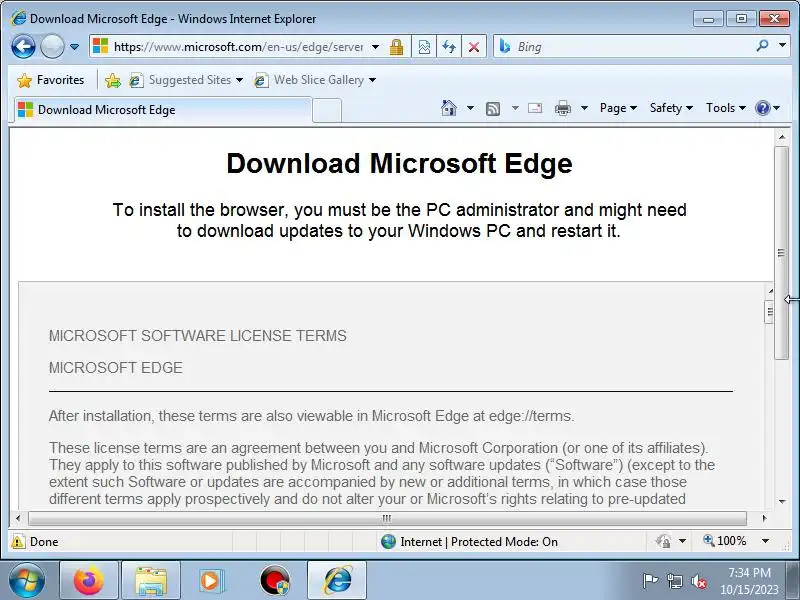Click the page vertical scrollbar thumb

point(781,253)
